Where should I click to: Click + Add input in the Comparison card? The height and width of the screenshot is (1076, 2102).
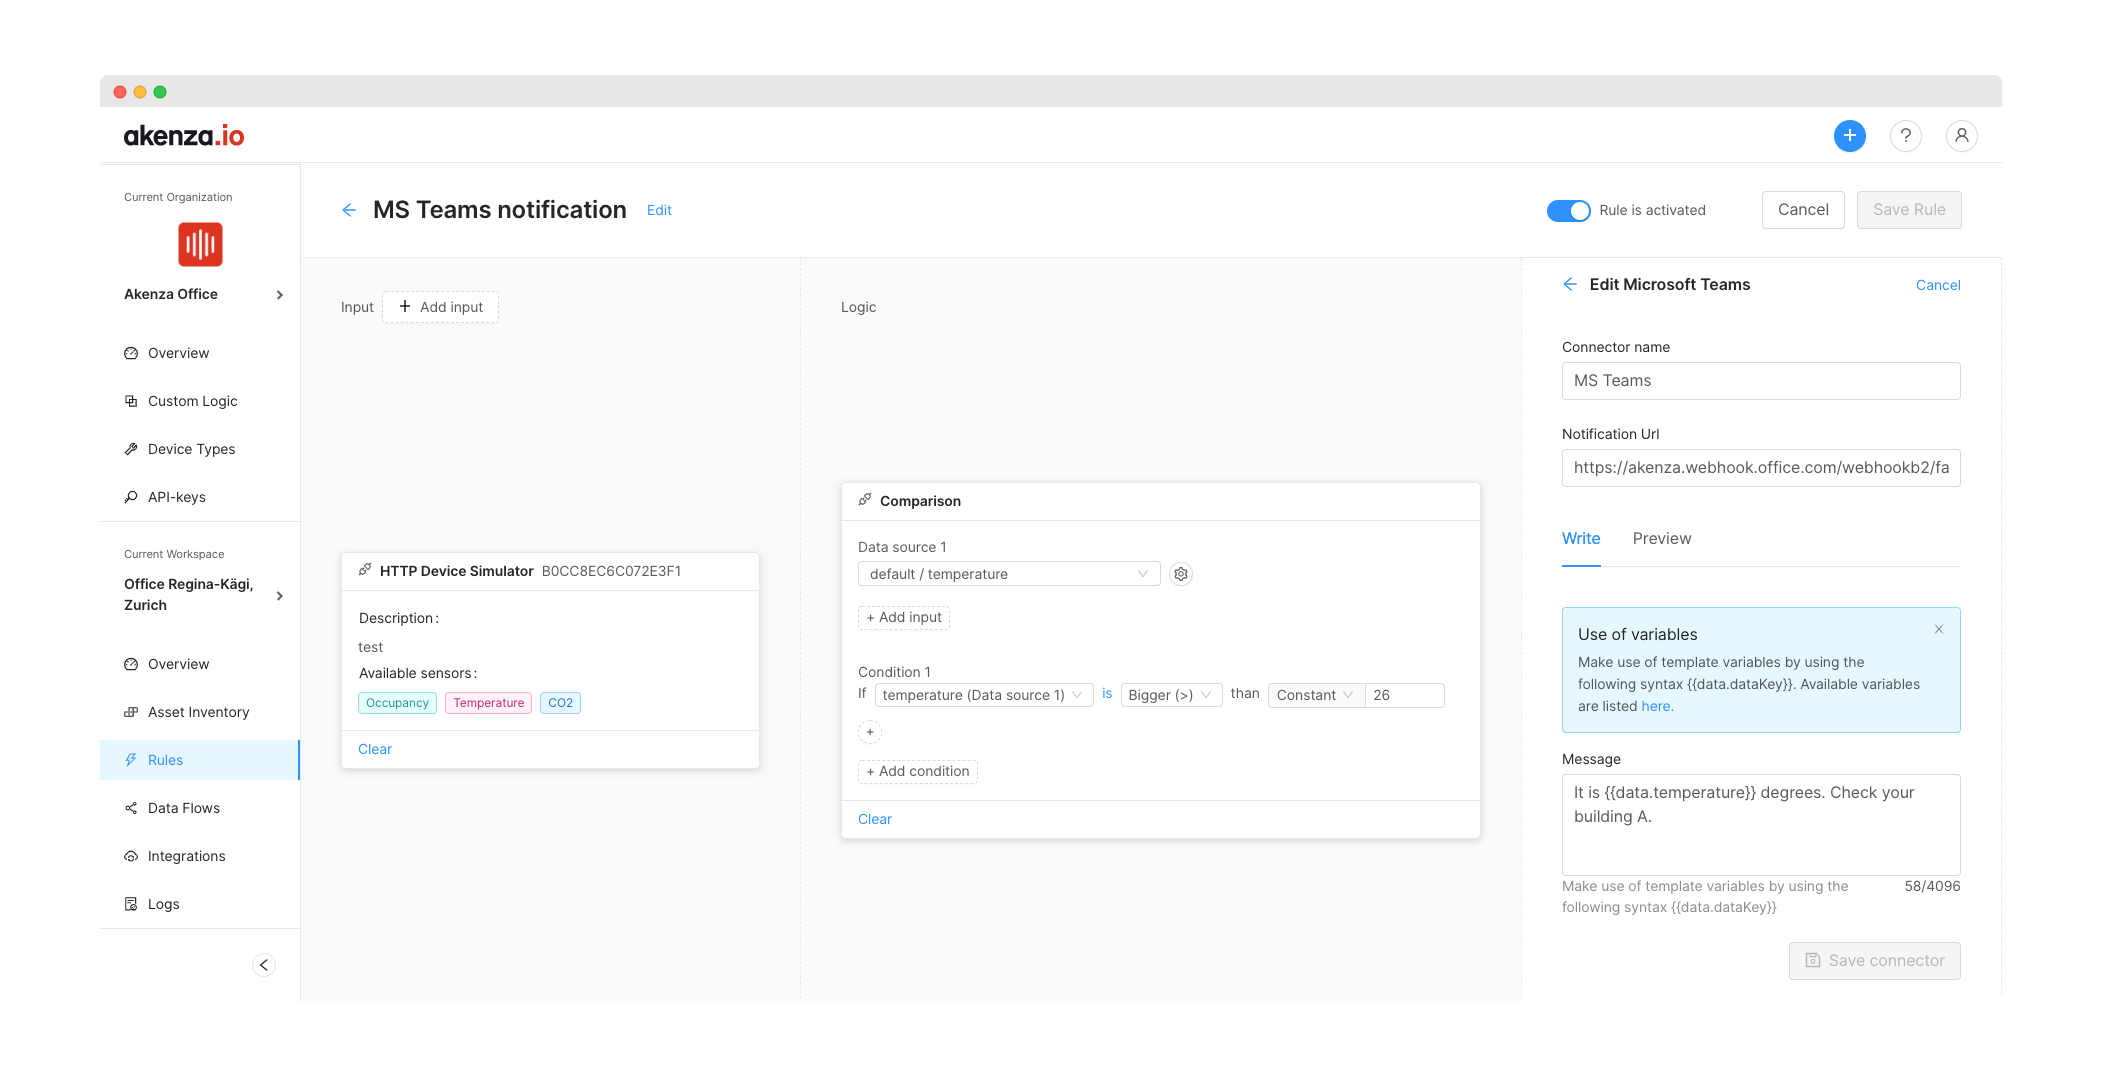tap(904, 618)
